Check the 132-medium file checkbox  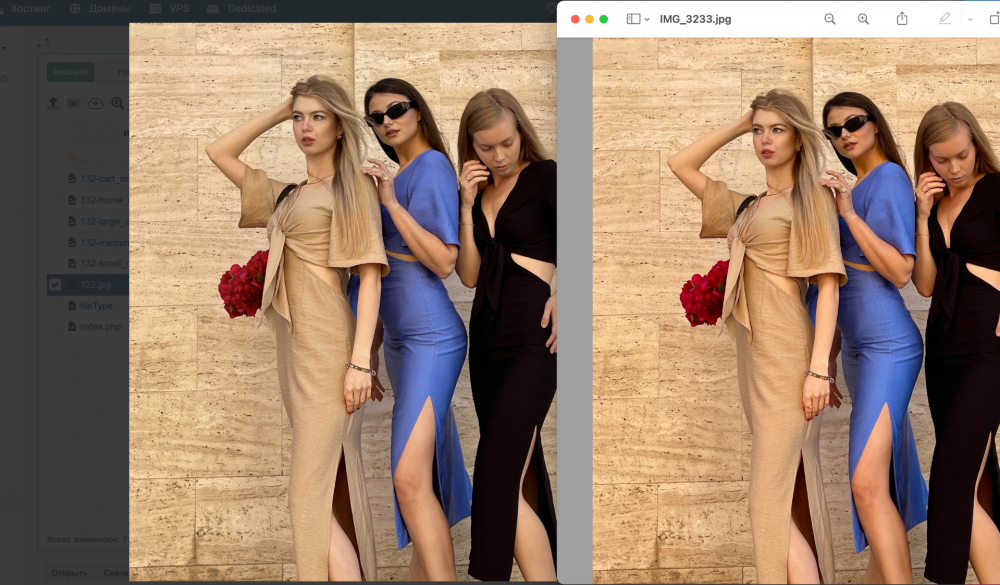point(55,242)
